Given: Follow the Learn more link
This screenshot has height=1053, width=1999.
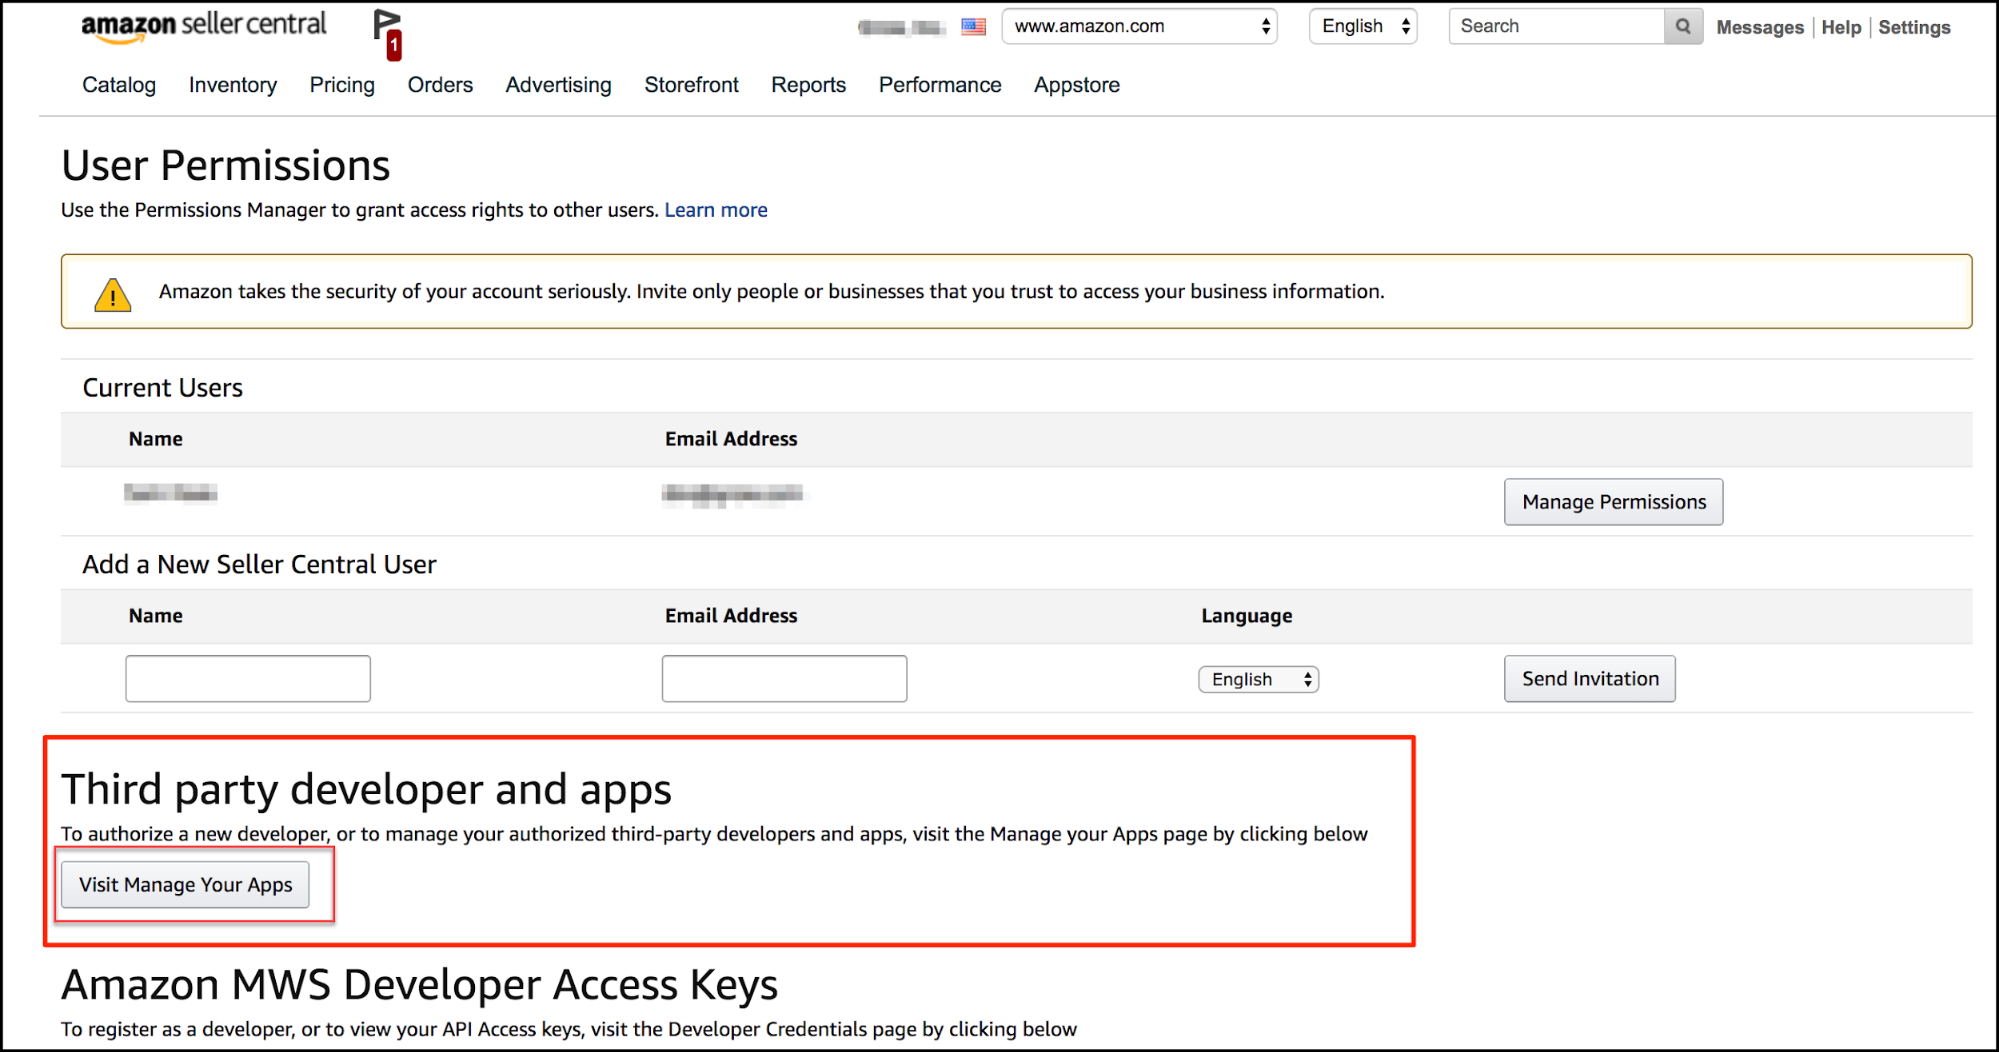Looking at the screenshot, I should point(716,210).
